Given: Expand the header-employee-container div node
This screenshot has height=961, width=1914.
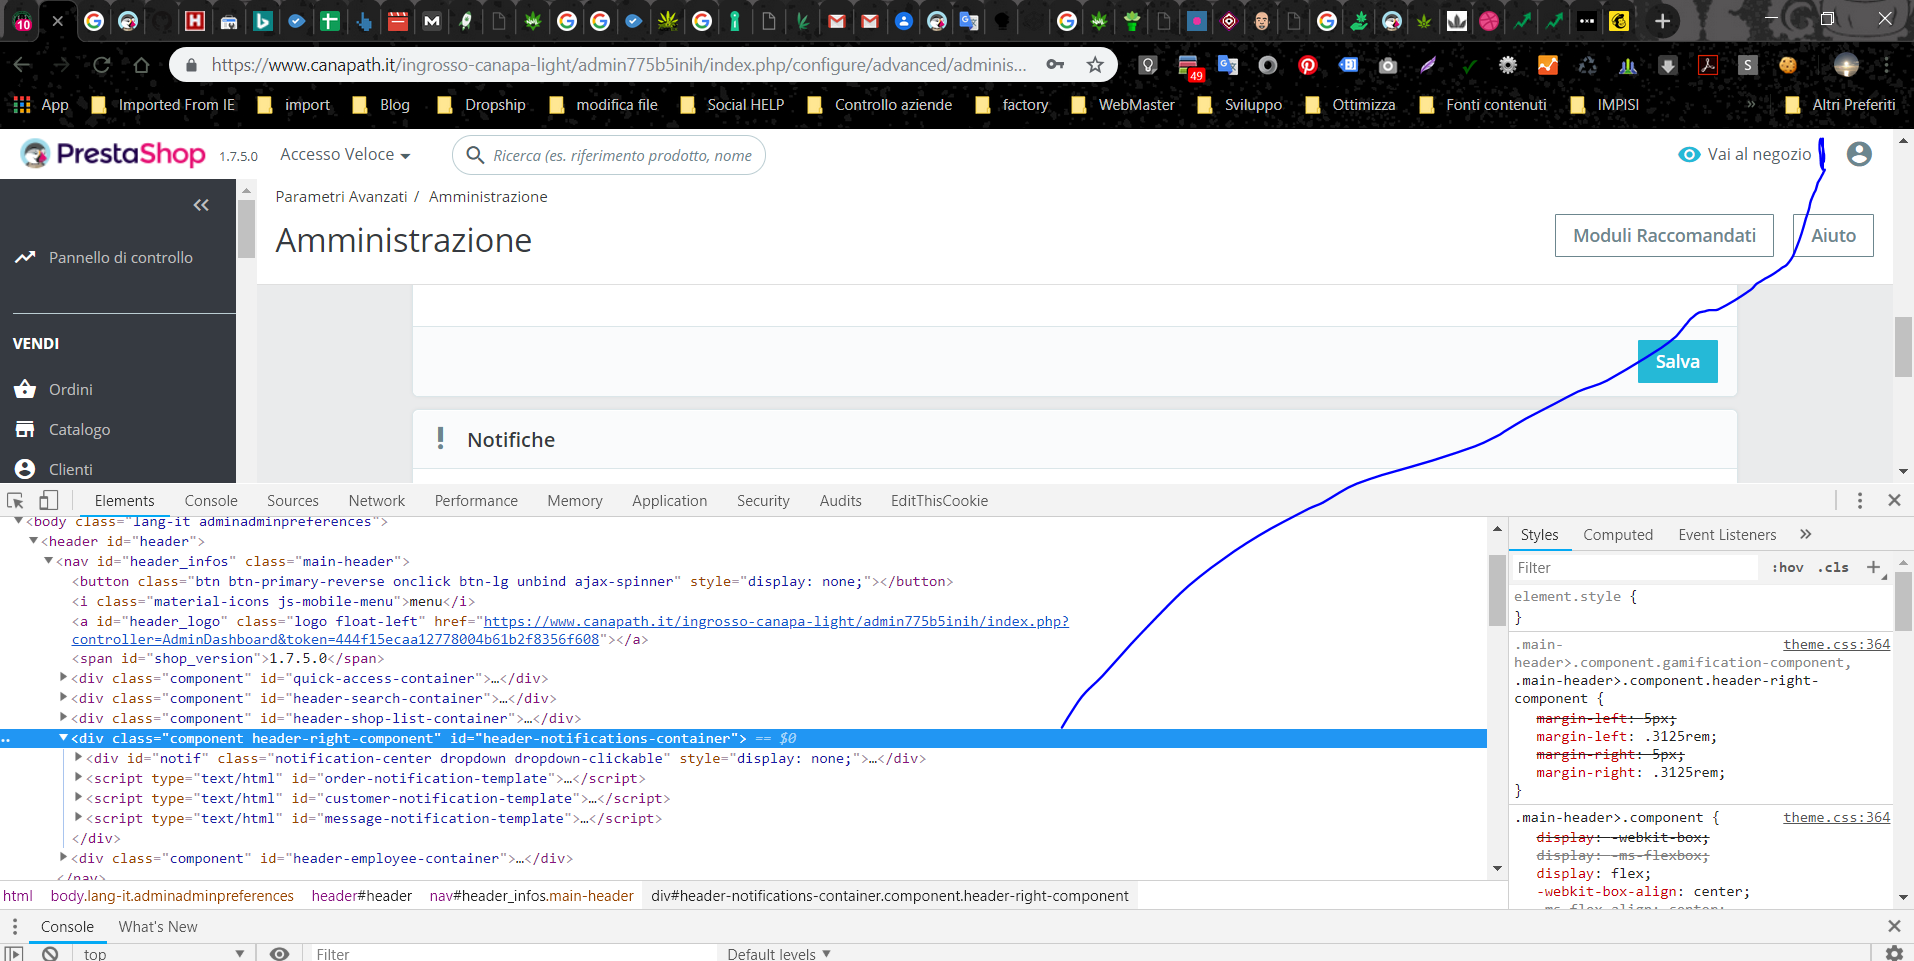Looking at the screenshot, I should 64,858.
